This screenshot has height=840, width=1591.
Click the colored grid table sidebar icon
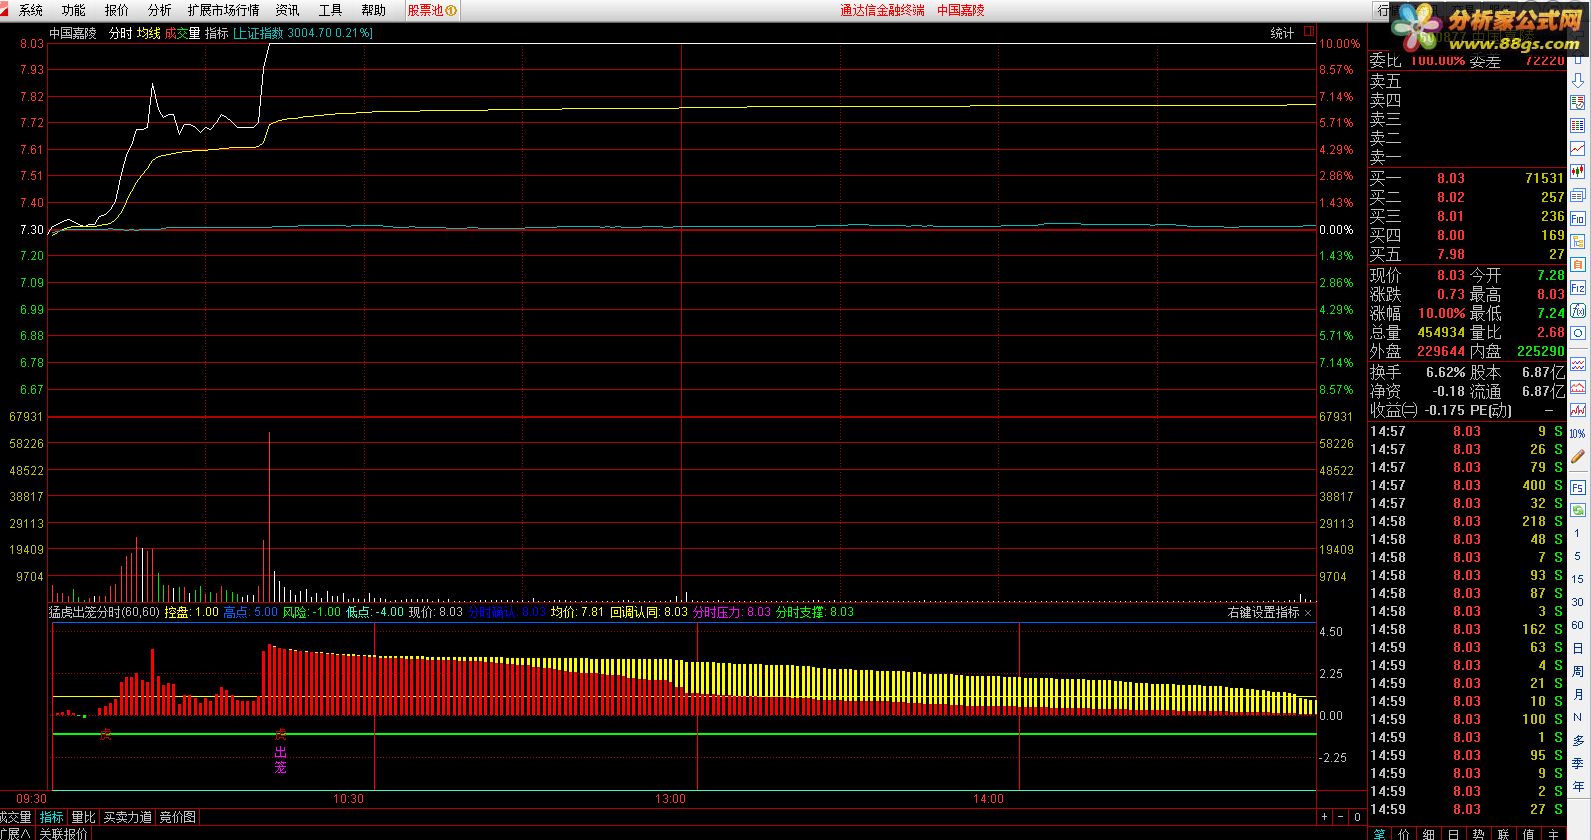[1578, 126]
